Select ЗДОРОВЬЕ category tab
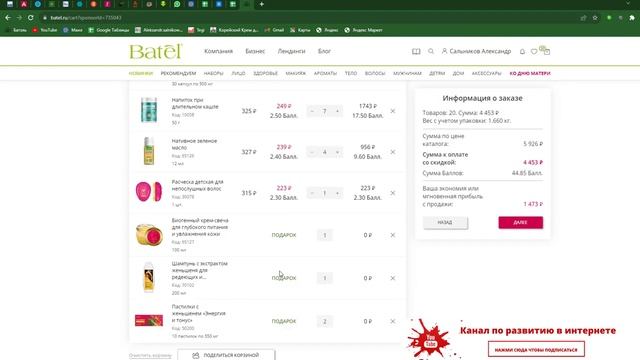 pyautogui.click(x=265, y=73)
